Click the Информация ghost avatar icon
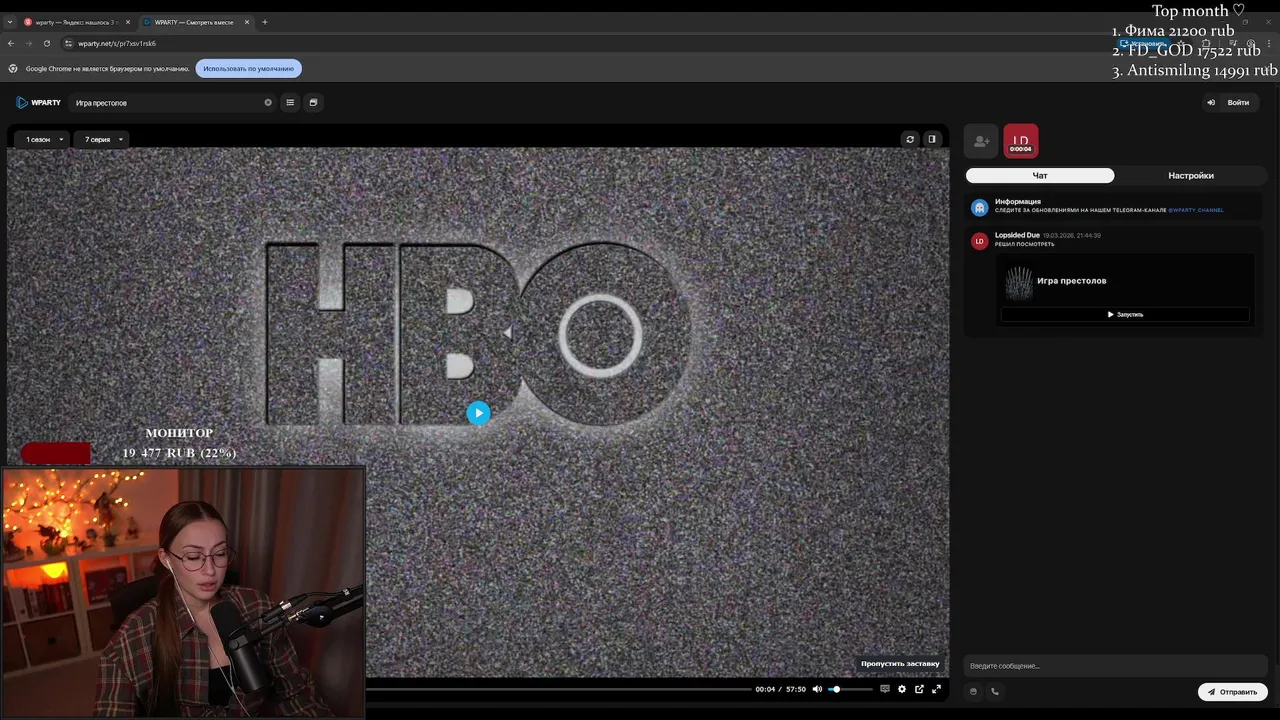 point(980,207)
